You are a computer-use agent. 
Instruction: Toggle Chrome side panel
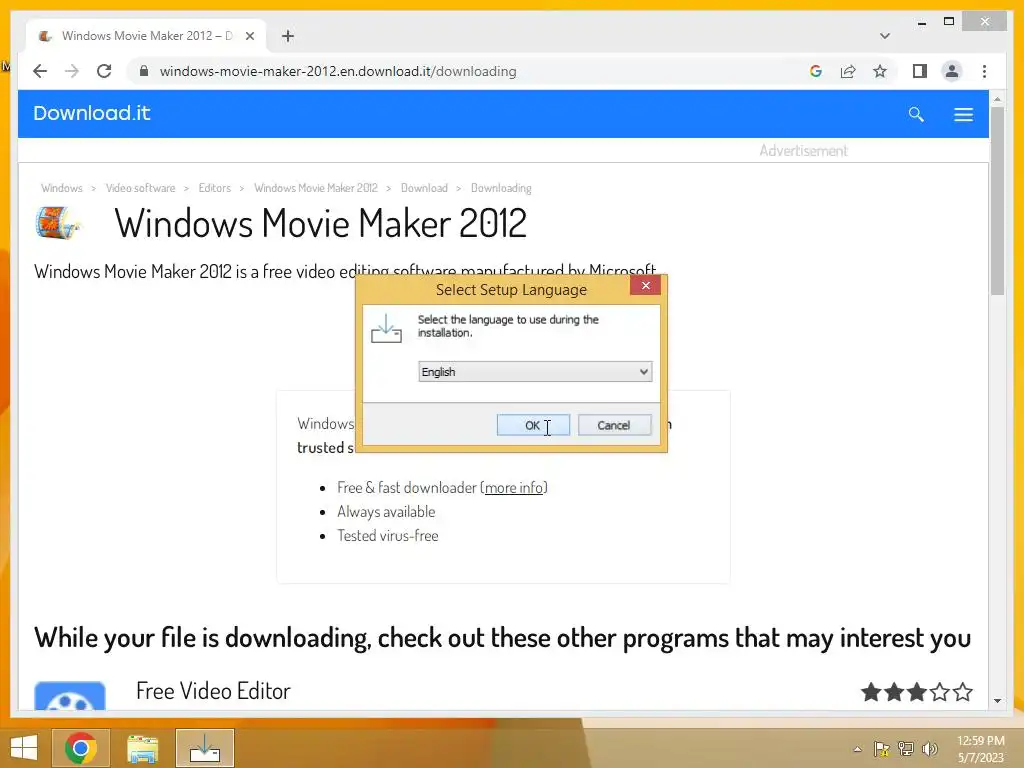(x=920, y=71)
